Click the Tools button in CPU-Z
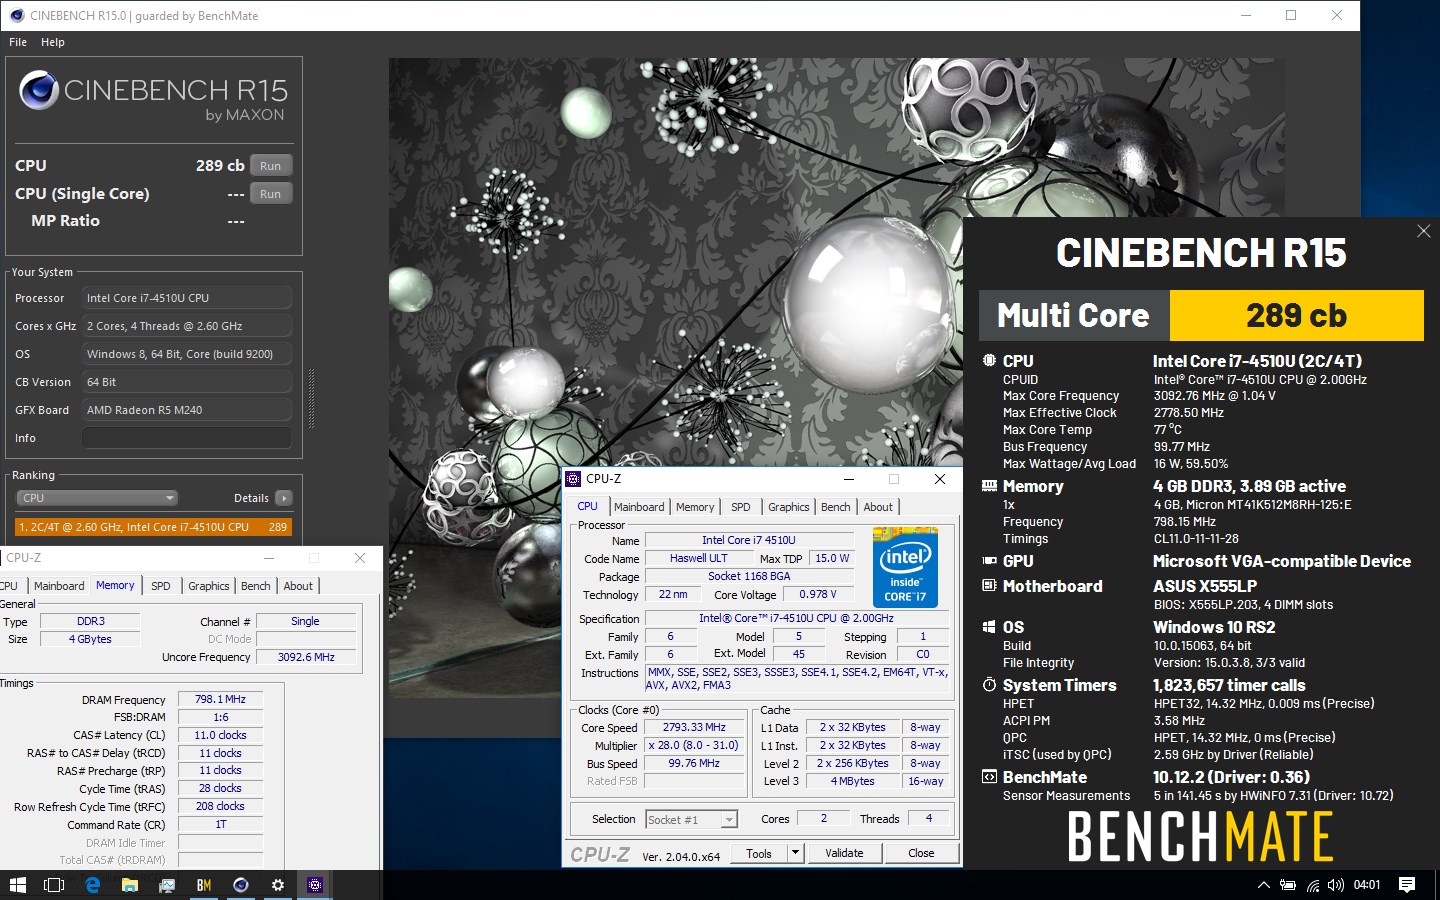 [759, 853]
